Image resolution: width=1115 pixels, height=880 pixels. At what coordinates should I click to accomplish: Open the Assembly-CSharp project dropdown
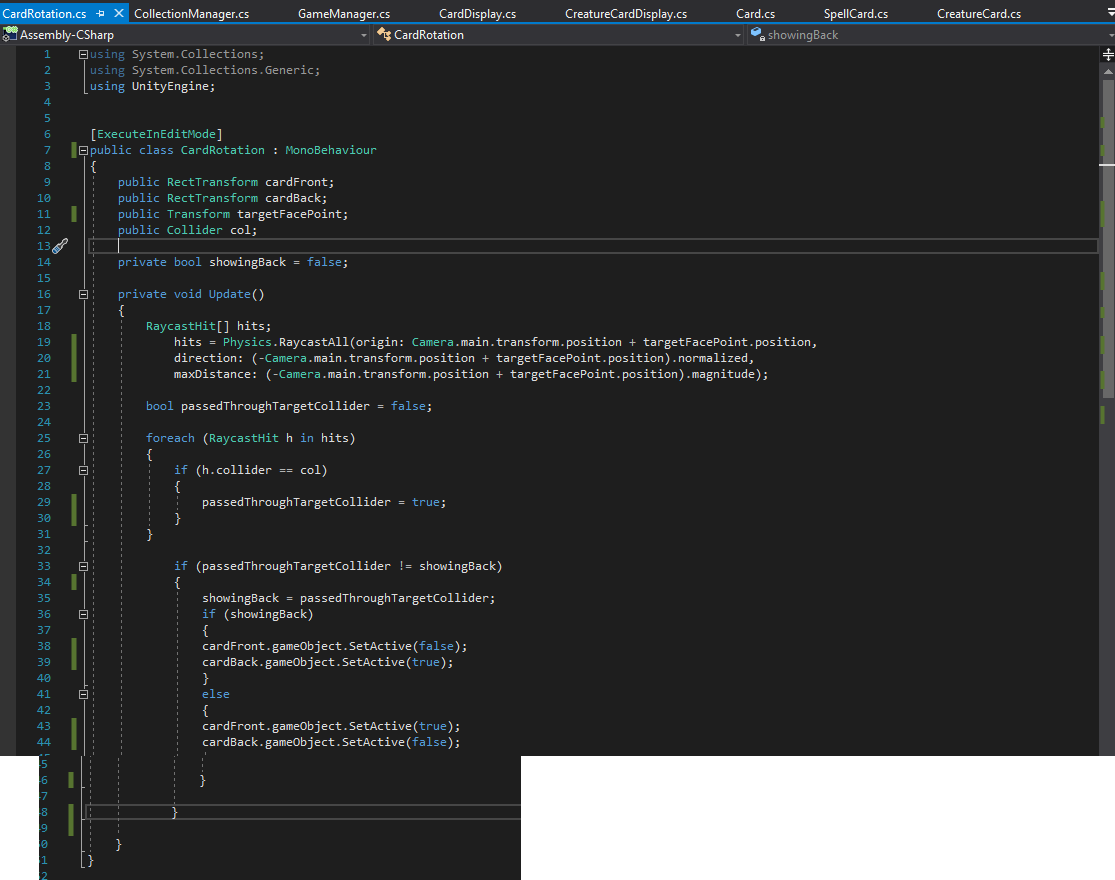pyautogui.click(x=364, y=35)
